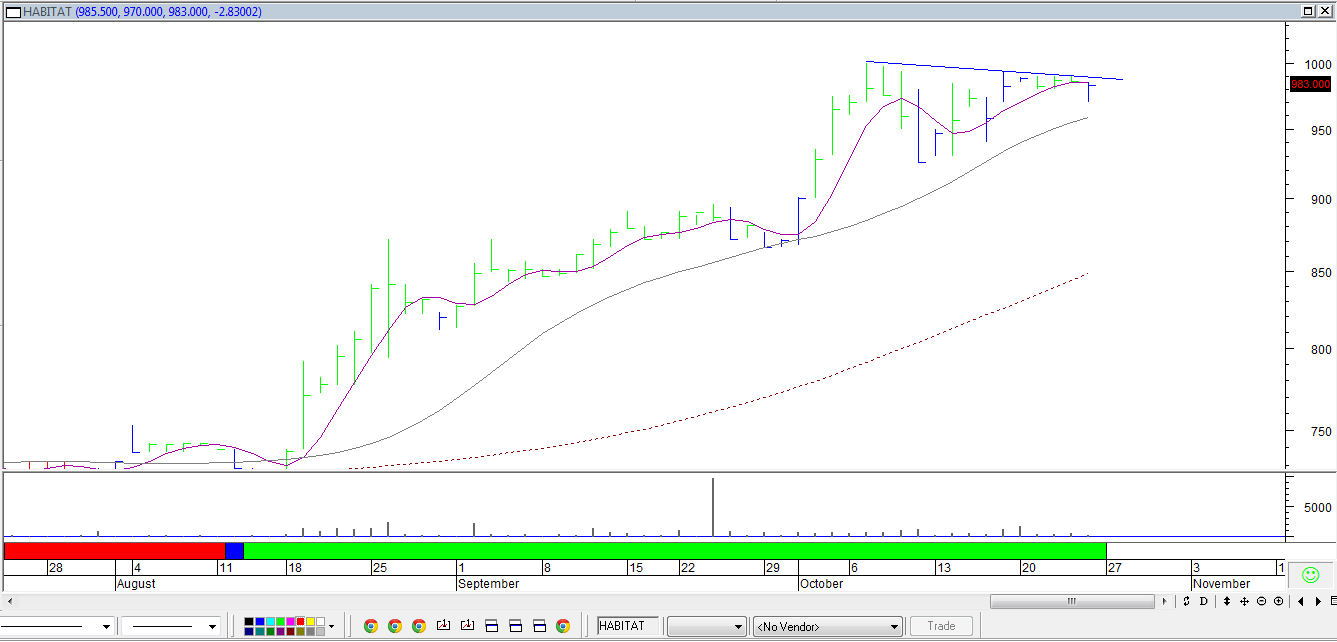Zoom in with the plus magnifier icon

click(1278, 601)
